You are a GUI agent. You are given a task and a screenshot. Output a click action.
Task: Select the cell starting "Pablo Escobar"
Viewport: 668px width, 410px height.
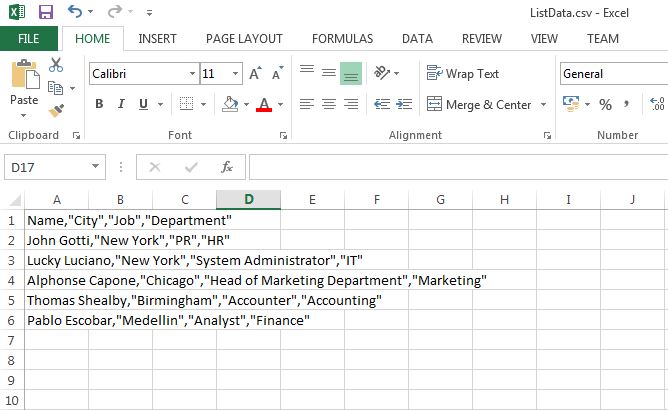tap(56, 320)
